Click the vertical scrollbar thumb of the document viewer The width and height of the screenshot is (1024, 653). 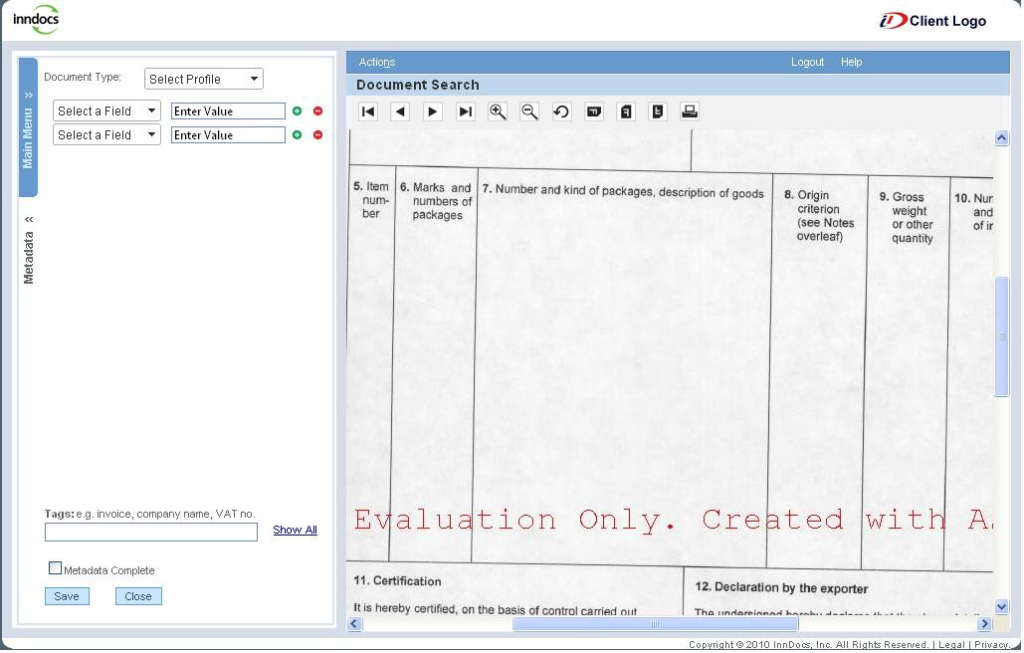click(x=1002, y=336)
